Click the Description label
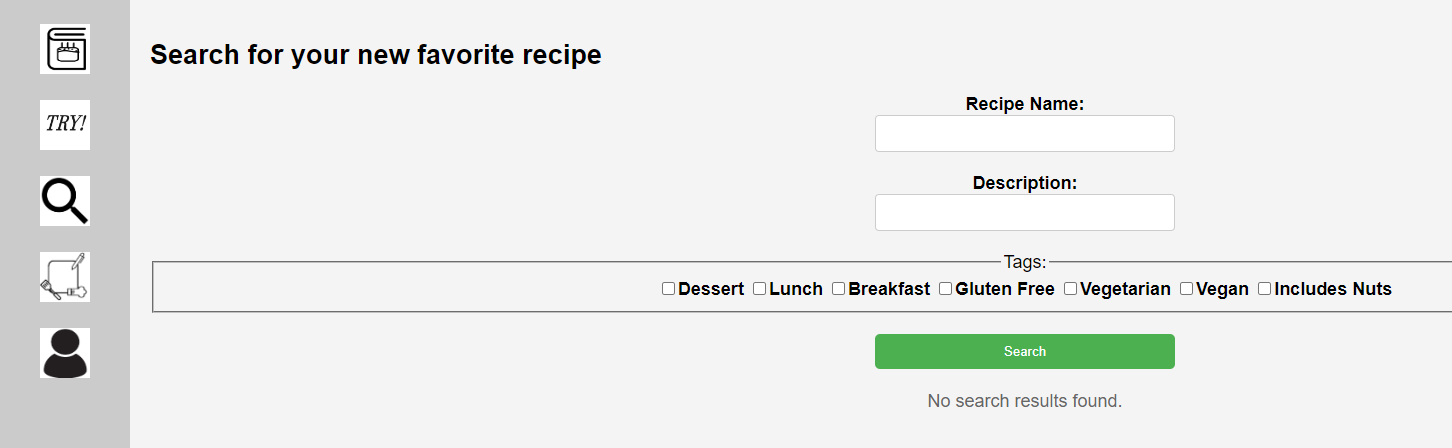Screen dimensions: 1452x448 coord(1025,183)
